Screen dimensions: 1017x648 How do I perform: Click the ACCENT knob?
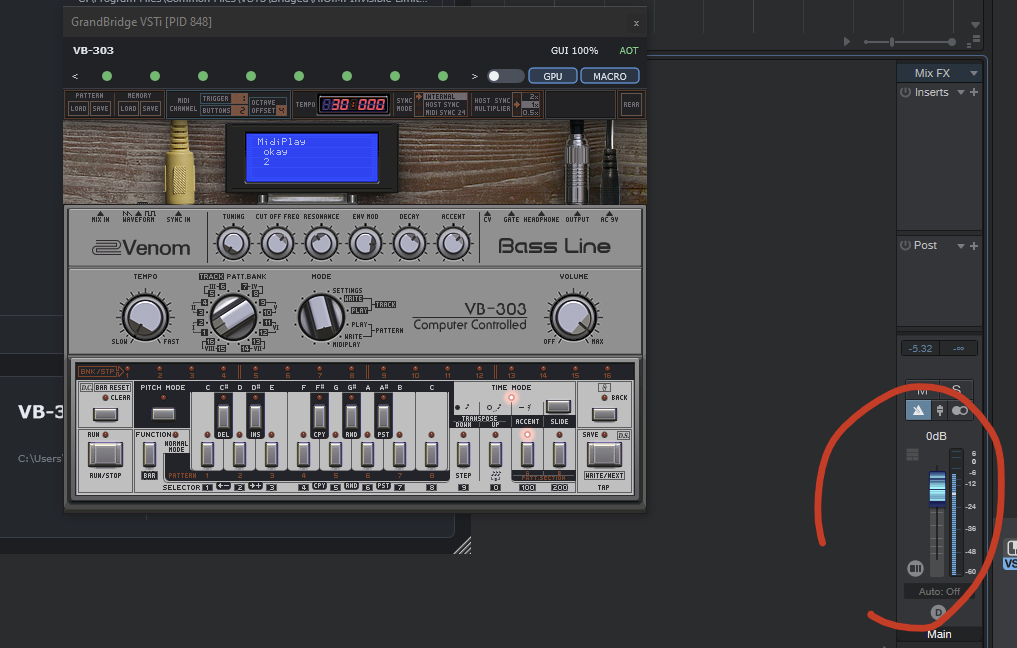[453, 245]
